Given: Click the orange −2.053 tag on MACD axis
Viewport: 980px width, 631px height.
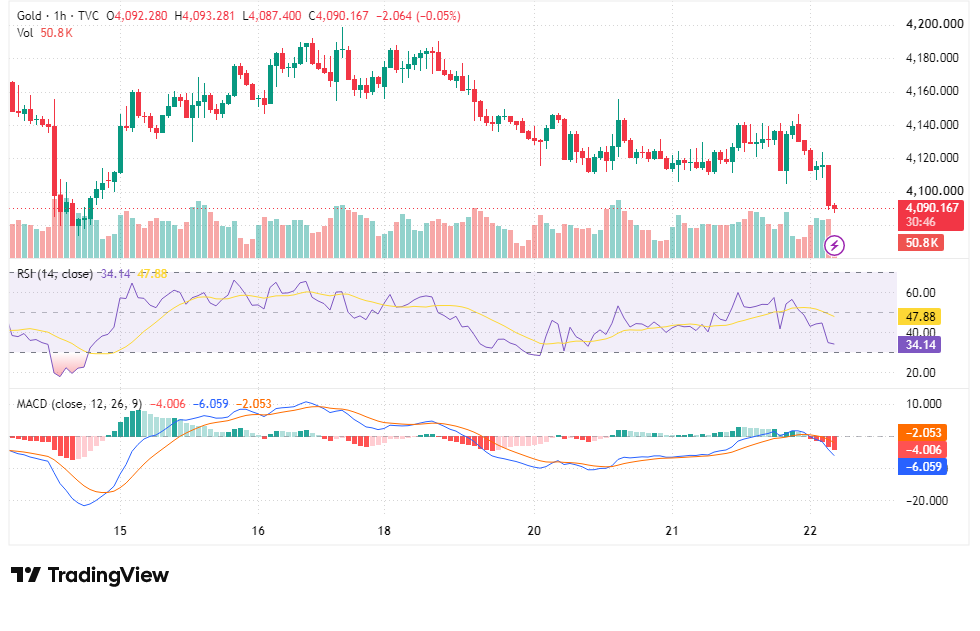Looking at the screenshot, I should [923, 432].
